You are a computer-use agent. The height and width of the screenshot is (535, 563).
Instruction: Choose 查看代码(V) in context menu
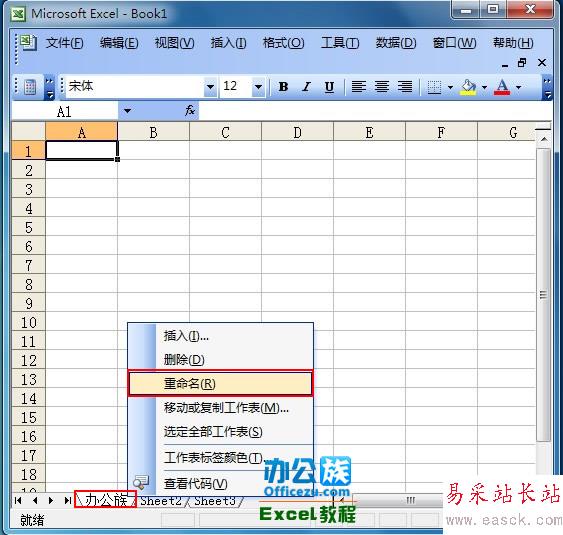point(220,484)
